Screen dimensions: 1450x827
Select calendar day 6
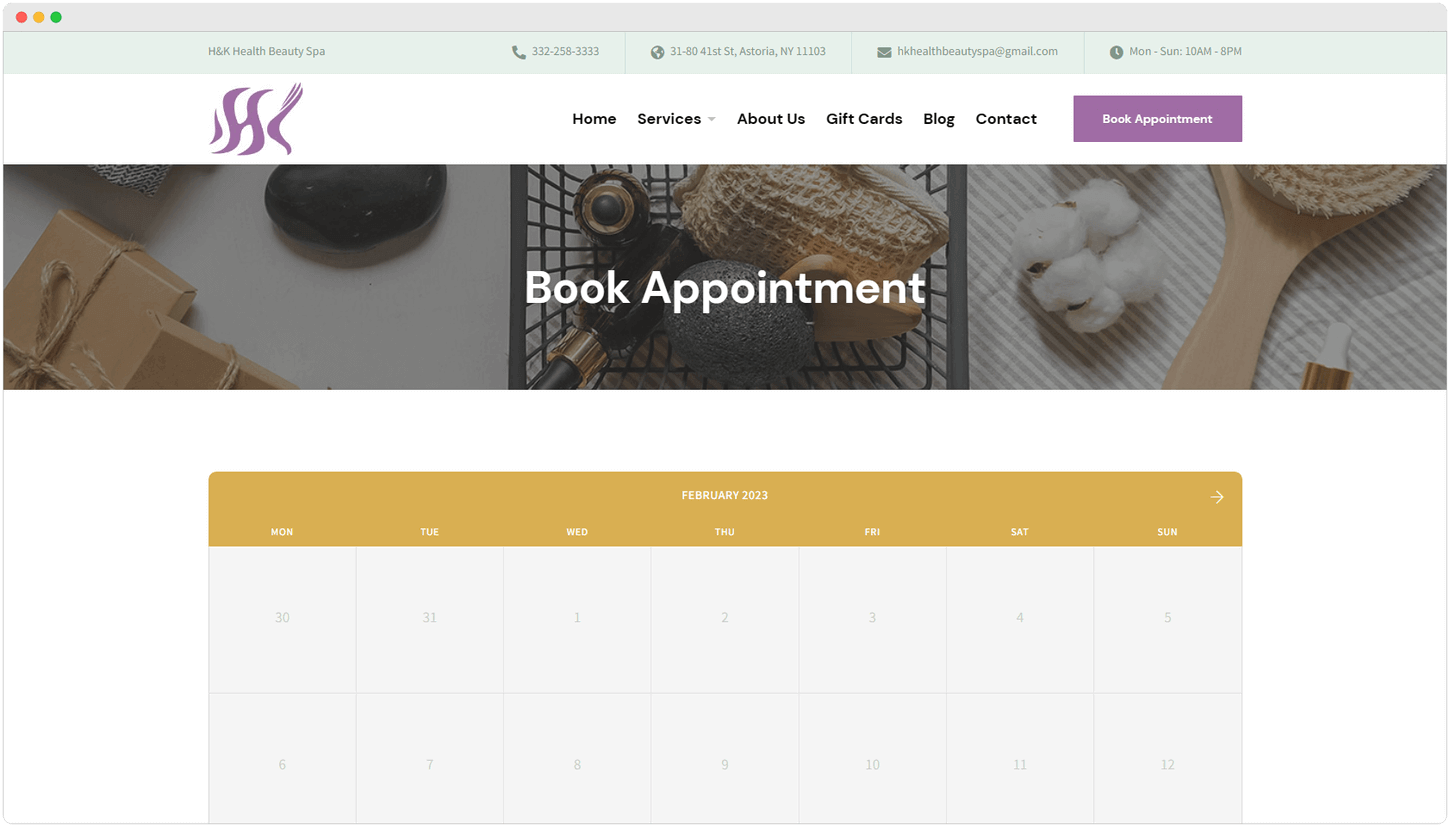282,759
